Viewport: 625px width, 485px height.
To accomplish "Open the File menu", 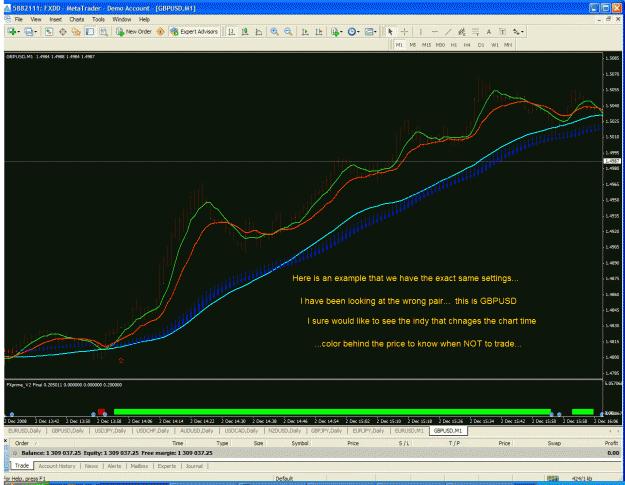I will 19,19.
